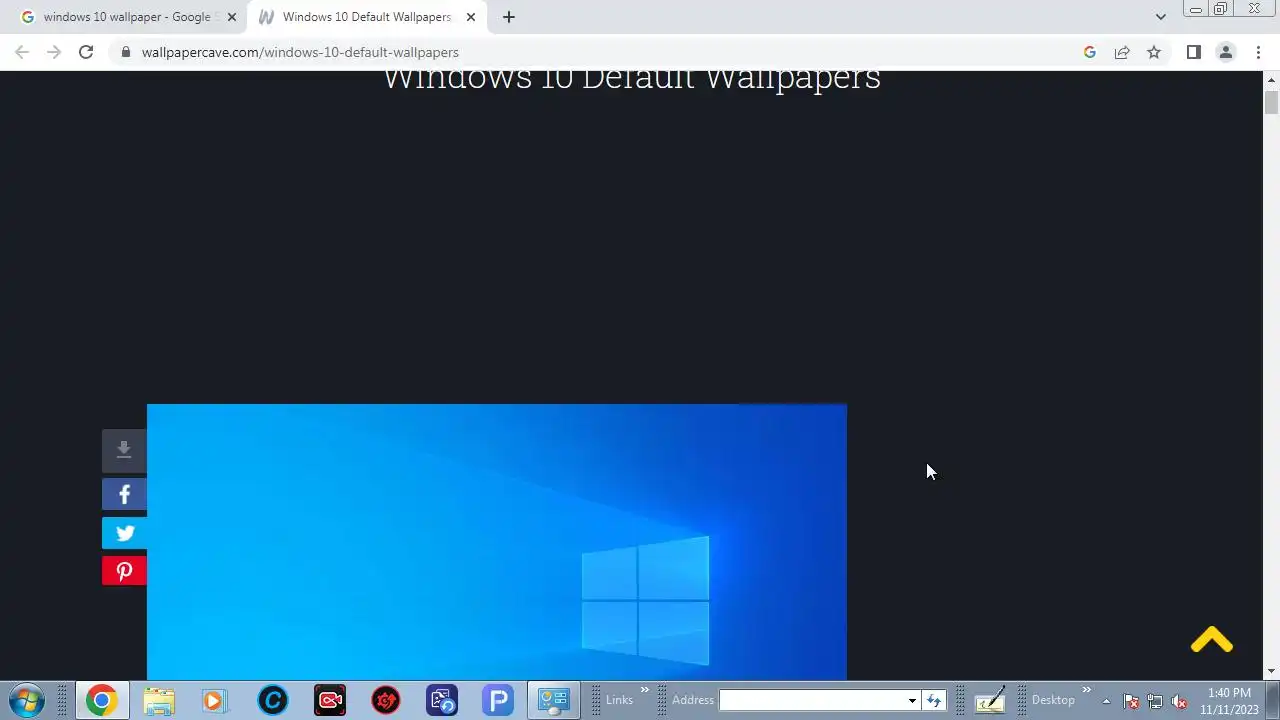
Task: Open the Windows 10 blue wallpaper image
Action: 497,542
